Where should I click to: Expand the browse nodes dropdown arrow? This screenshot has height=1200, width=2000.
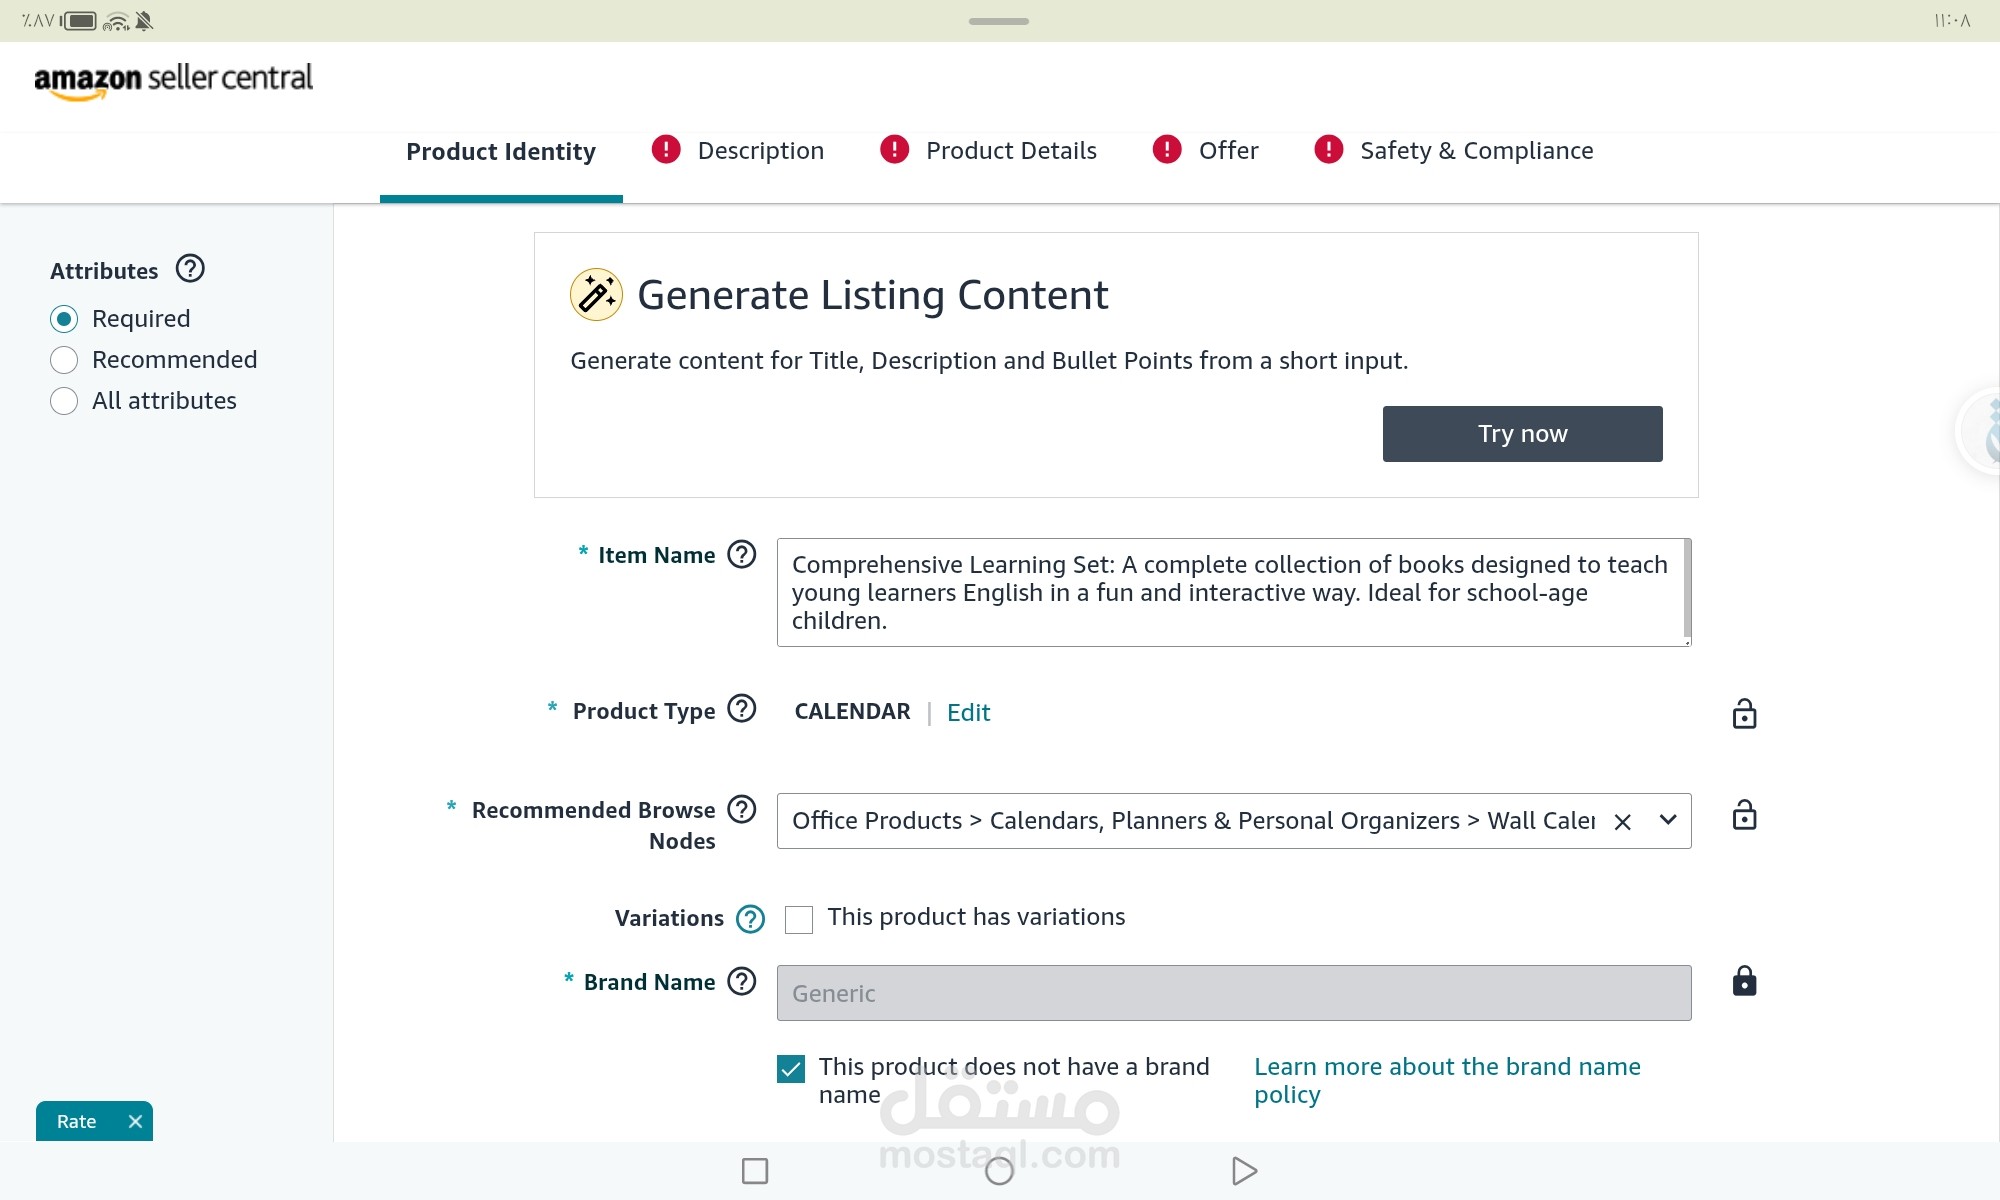(x=1667, y=820)
